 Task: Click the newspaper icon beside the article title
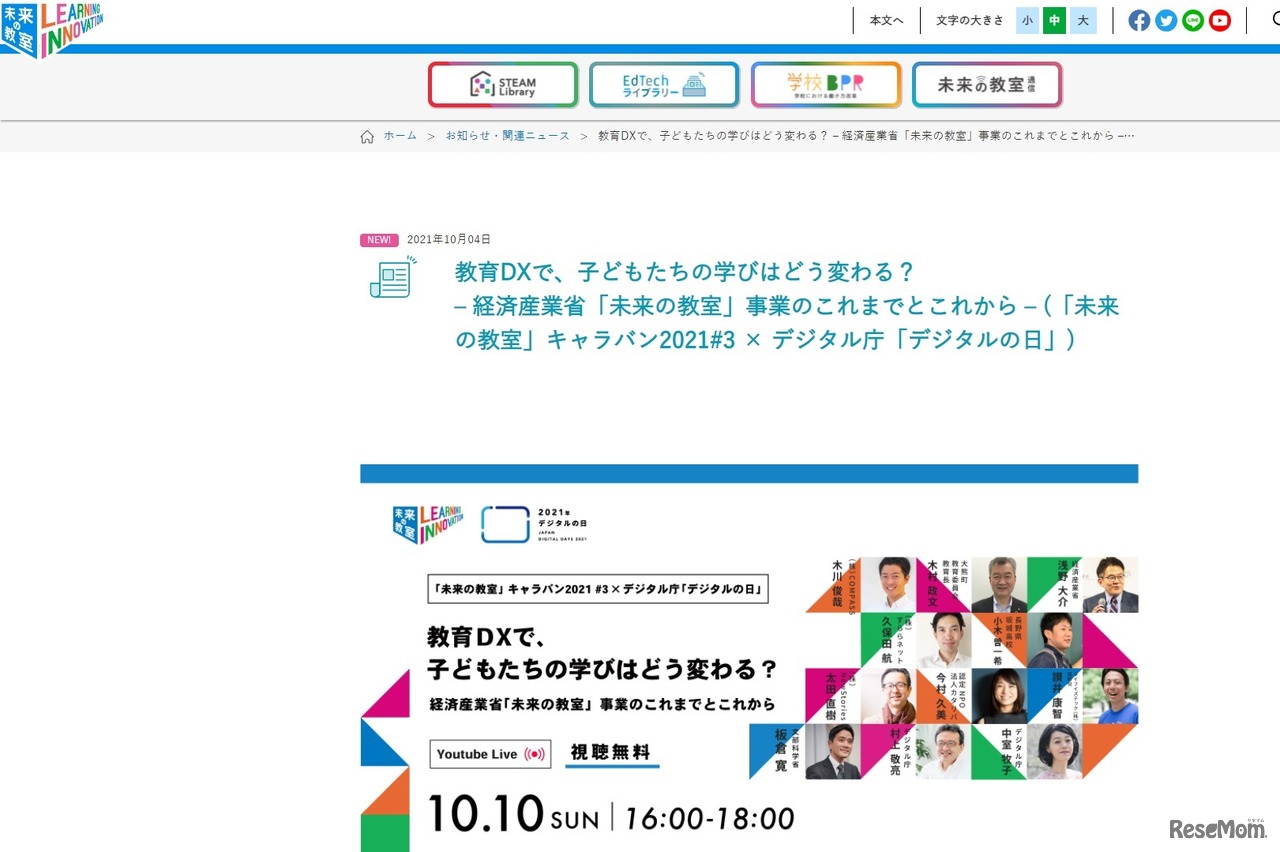[x=390, y=276]
